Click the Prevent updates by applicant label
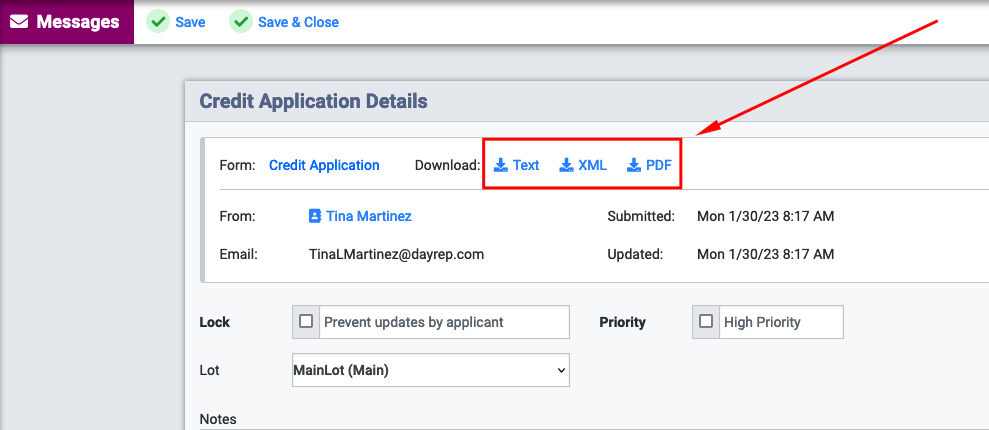 pyautogui.click(x=414, y=322)
